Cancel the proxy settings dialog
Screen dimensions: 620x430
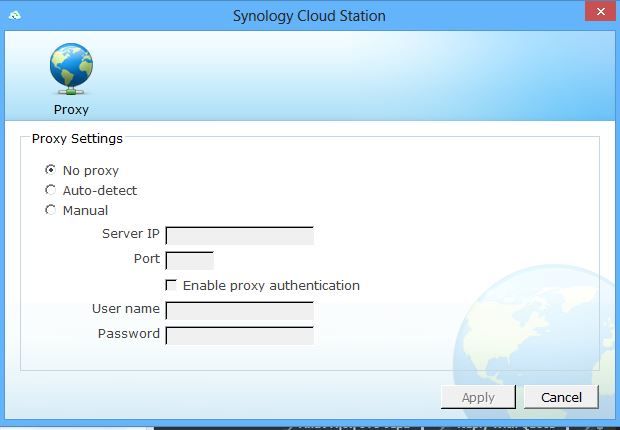pos(560,397)
